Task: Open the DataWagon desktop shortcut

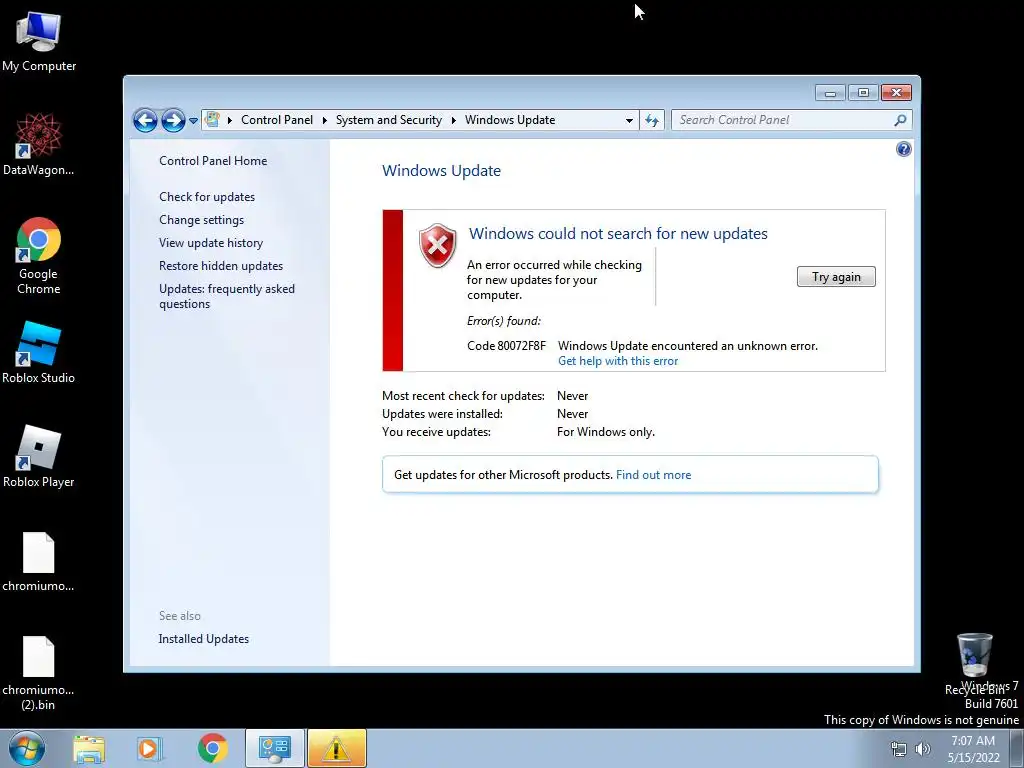Action: [x=39, y=144]
